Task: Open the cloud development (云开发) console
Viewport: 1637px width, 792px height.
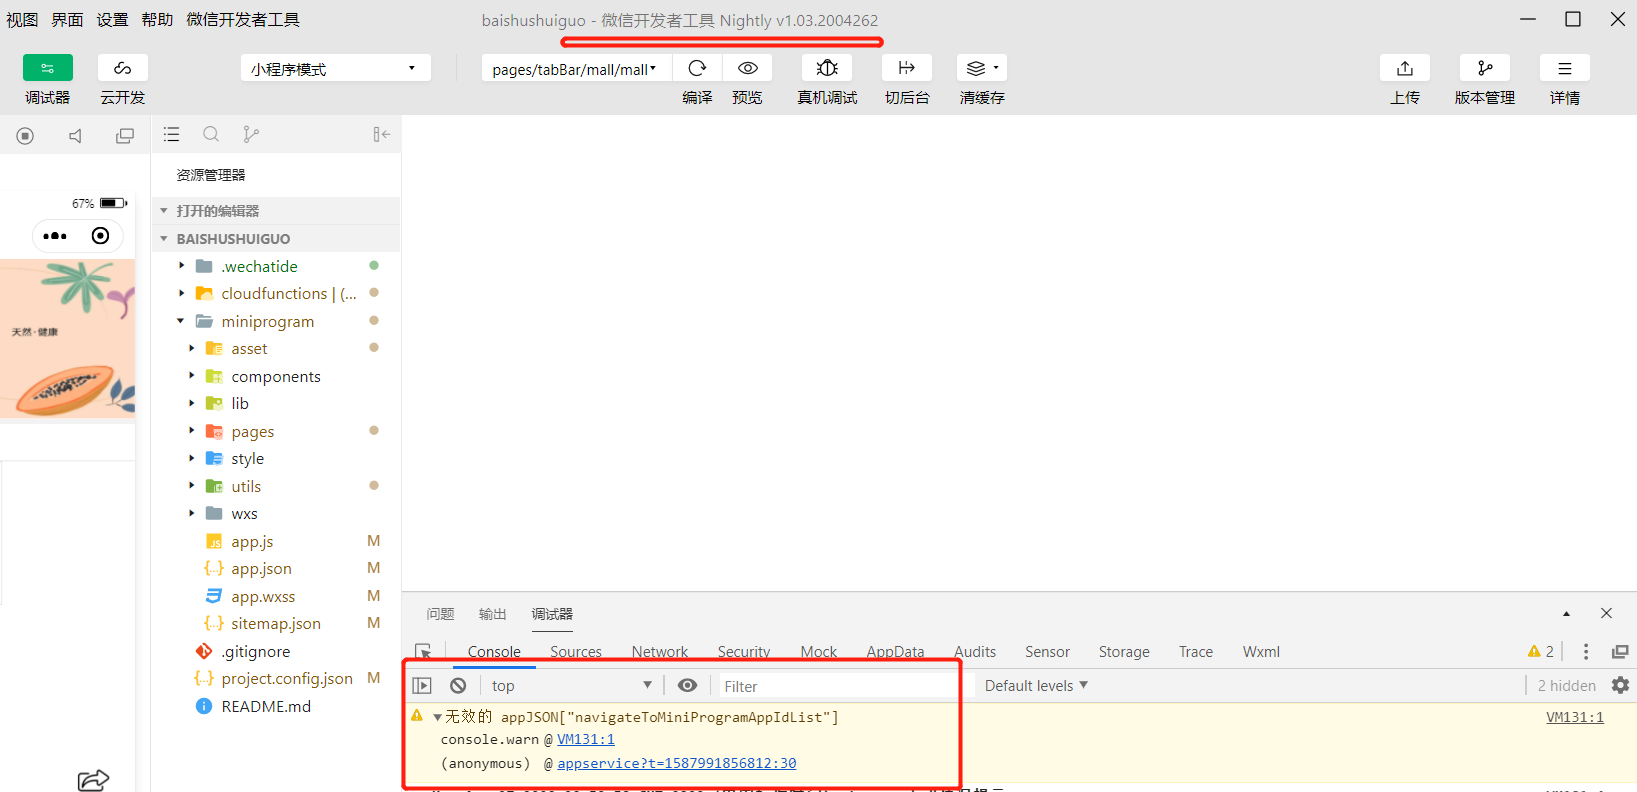Action: (123, 68)
